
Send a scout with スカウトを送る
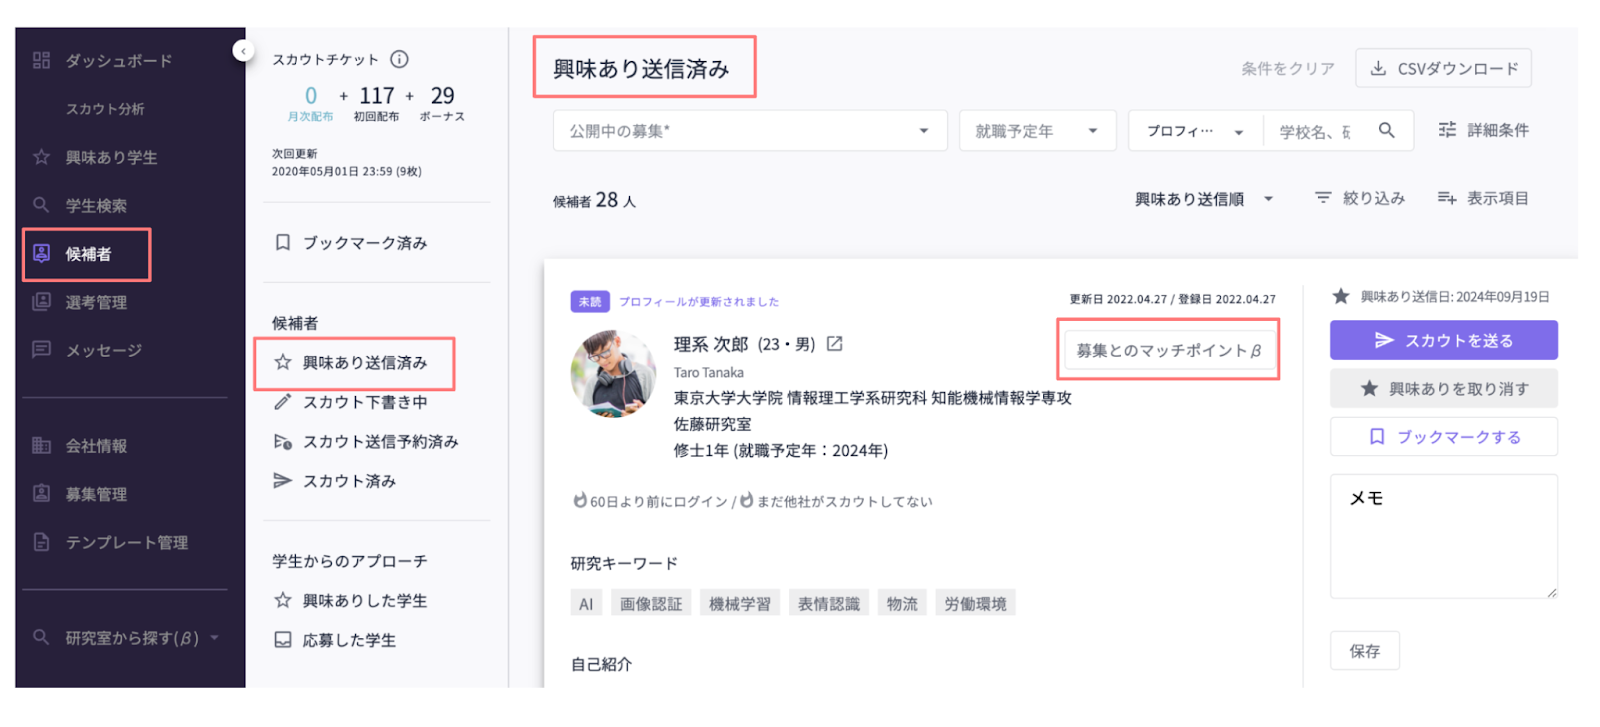(1443, 340)
